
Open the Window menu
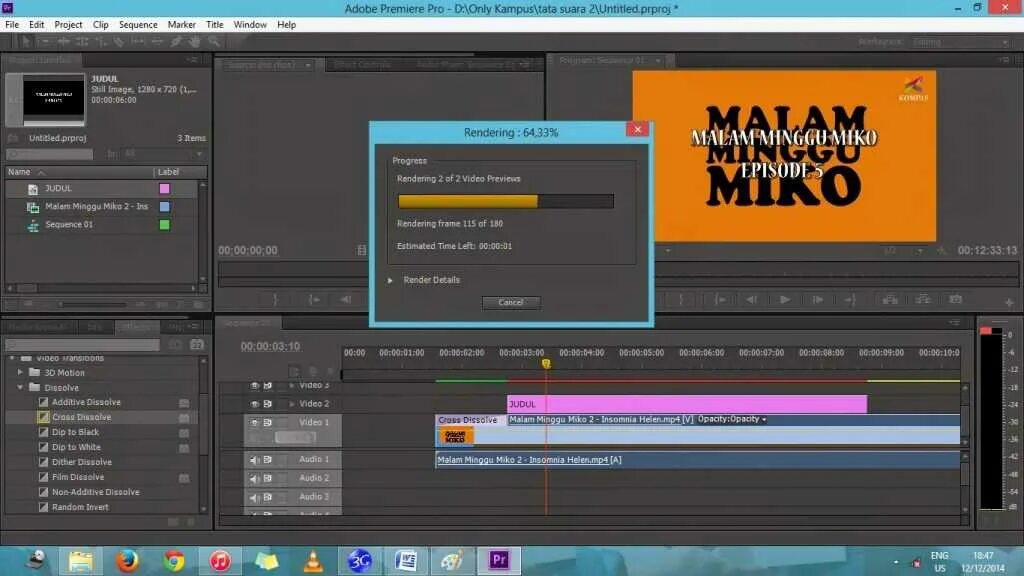point(250,25)
